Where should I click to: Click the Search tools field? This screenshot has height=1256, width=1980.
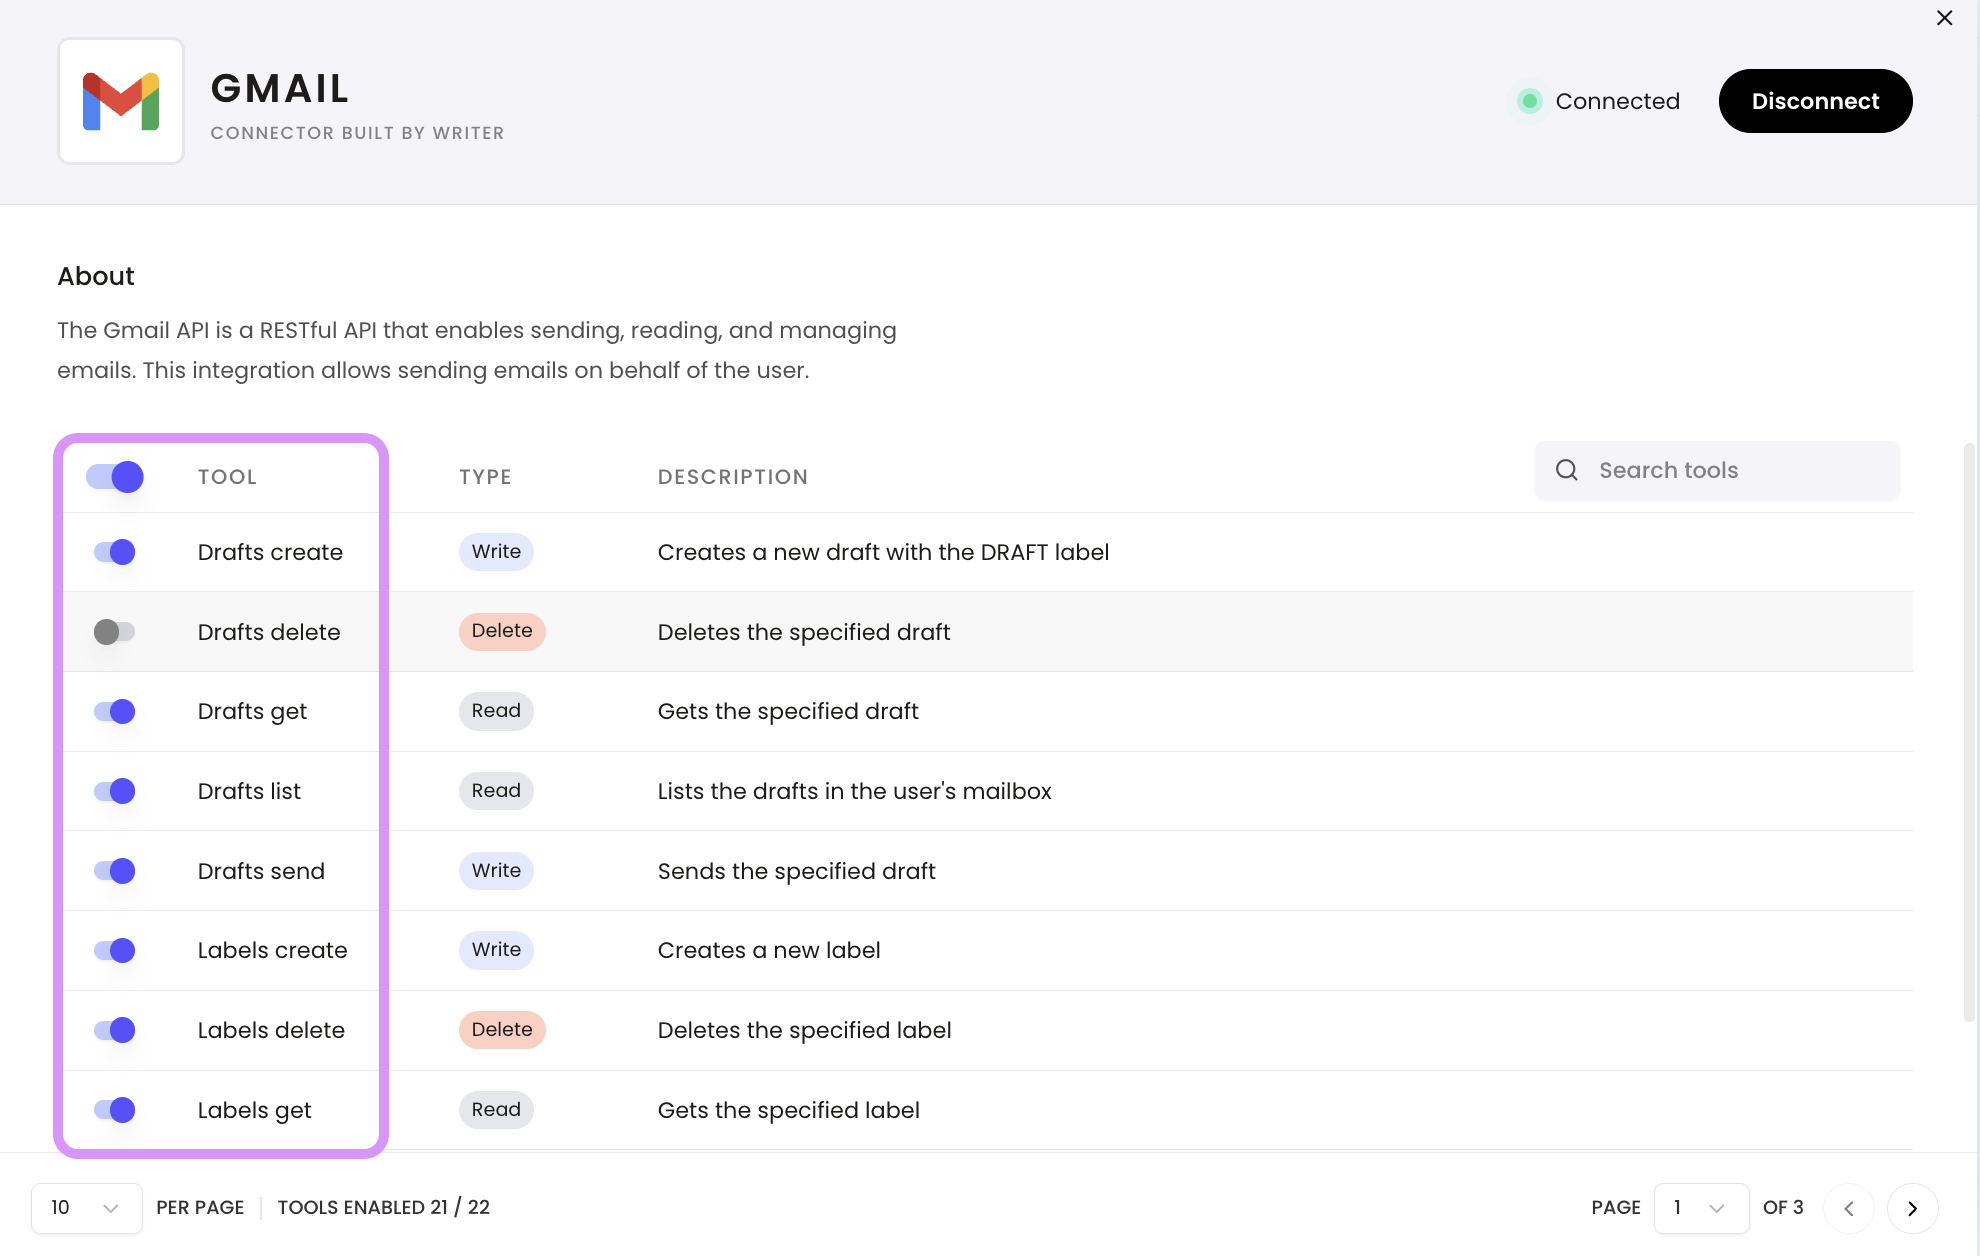point(1735,470)
